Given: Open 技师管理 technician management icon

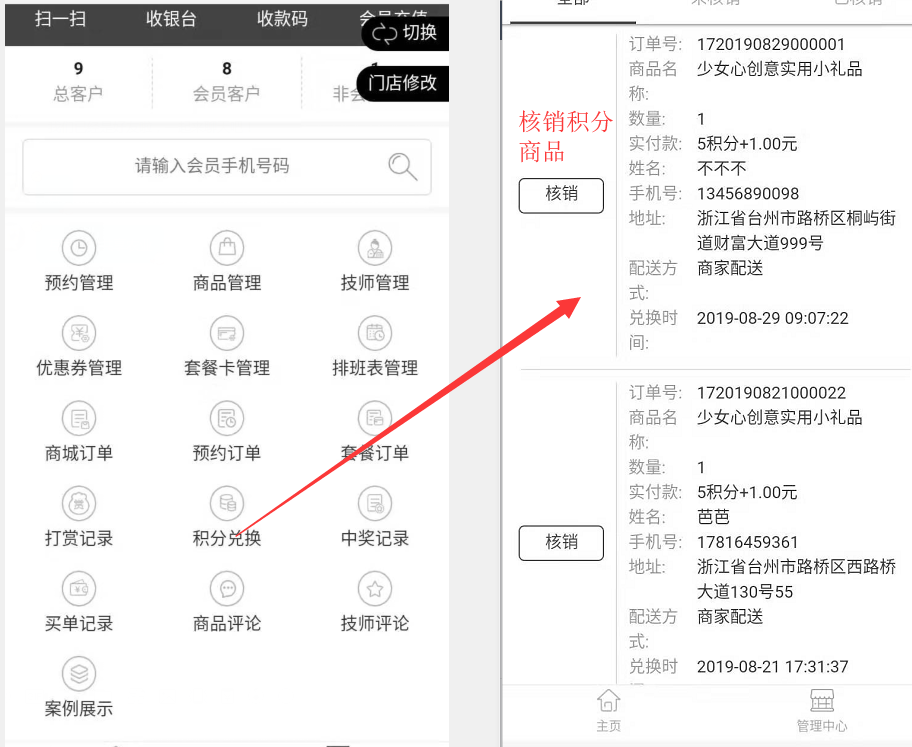Looking at the screenshot, I should click(375, 248).
